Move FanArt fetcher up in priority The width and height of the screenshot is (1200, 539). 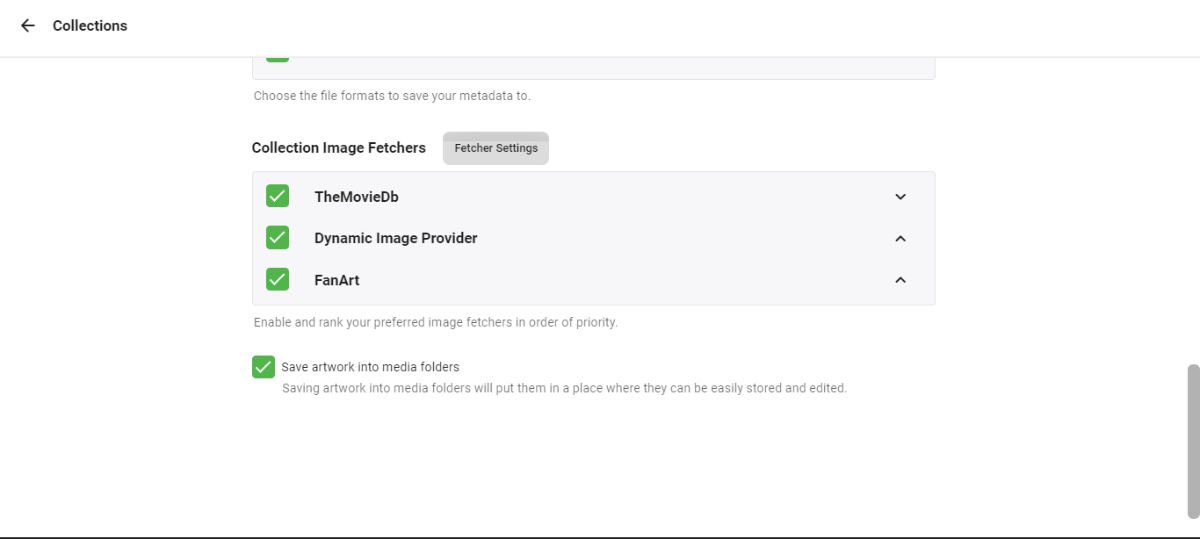point(900,281)
